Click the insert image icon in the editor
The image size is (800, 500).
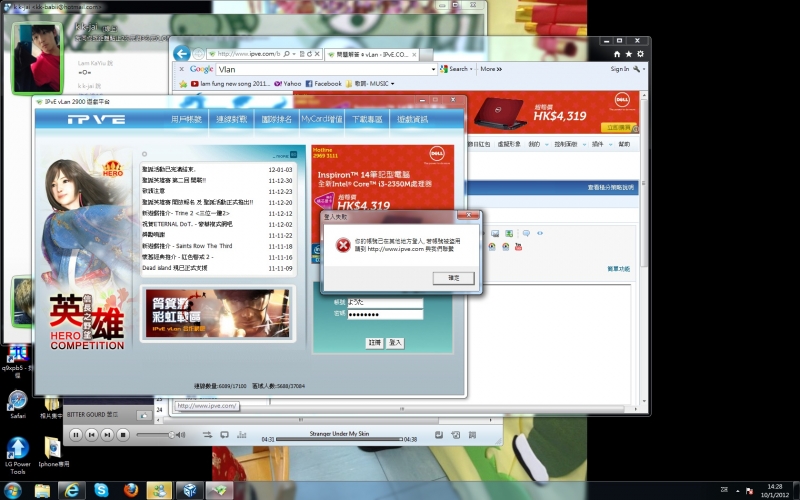(495, 233)
